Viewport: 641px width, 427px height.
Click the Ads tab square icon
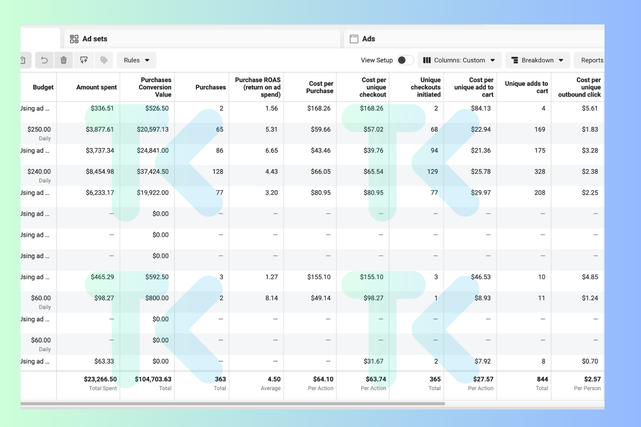pos(354,39)
